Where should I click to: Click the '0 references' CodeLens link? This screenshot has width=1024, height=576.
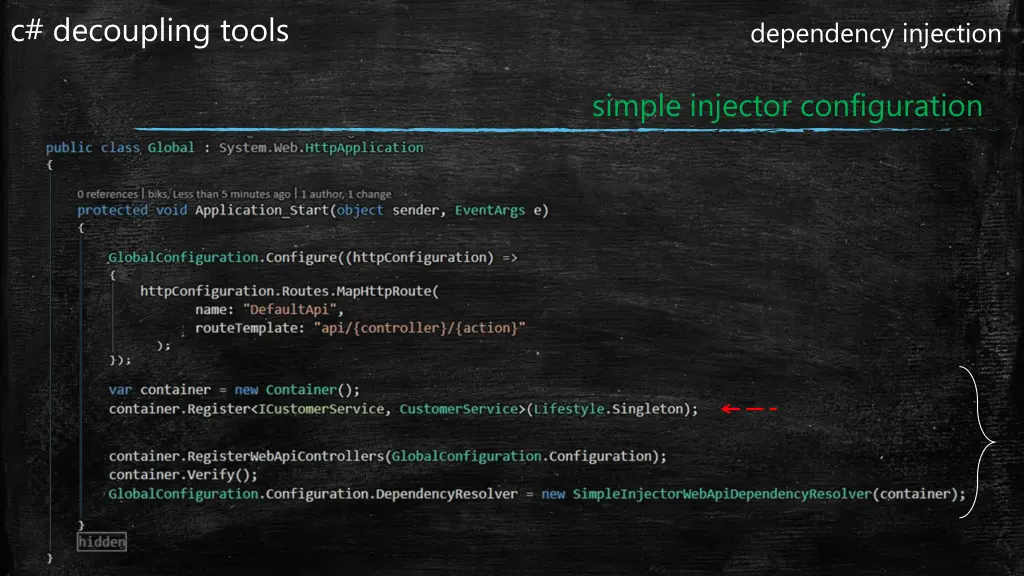(x=107, y=194)
